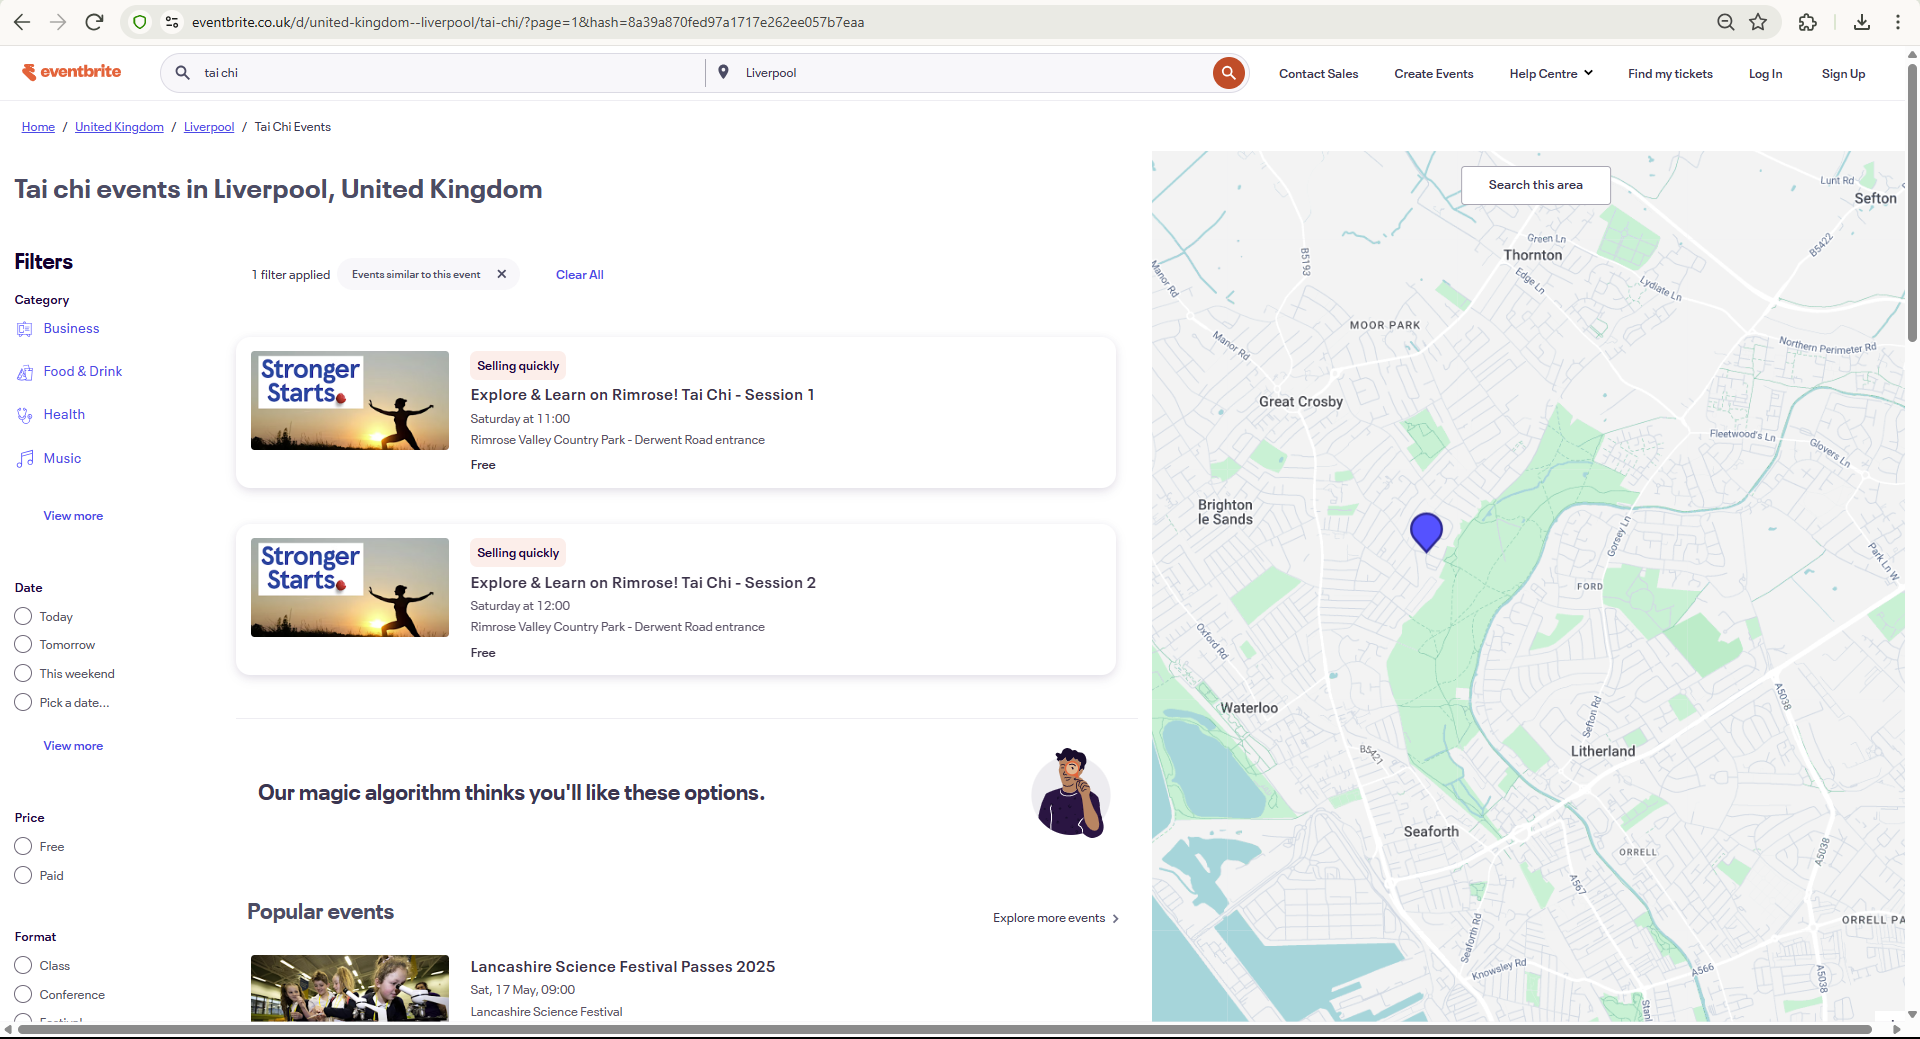Screen dimensions: 1920x1039
Task: Open the Create Events menu item
Action: [x=1433, y=74]
